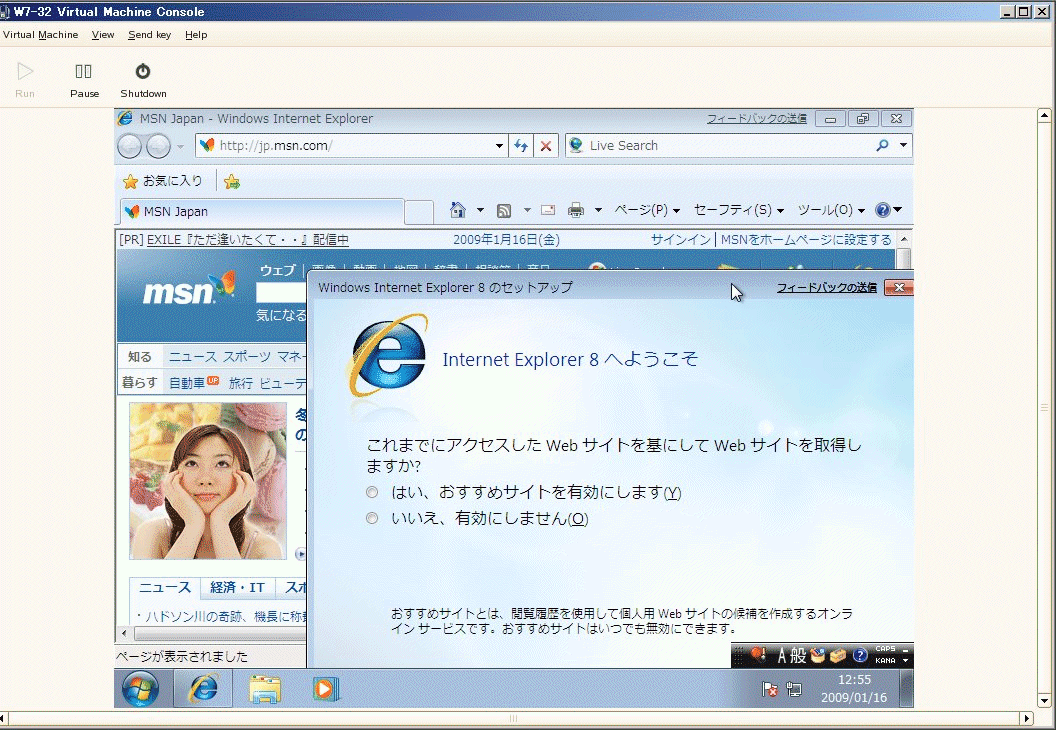Select はい、おすすめサイトを有効にします radio option
This screenshot has width=1056, height=730.
[x=372, y=492]
